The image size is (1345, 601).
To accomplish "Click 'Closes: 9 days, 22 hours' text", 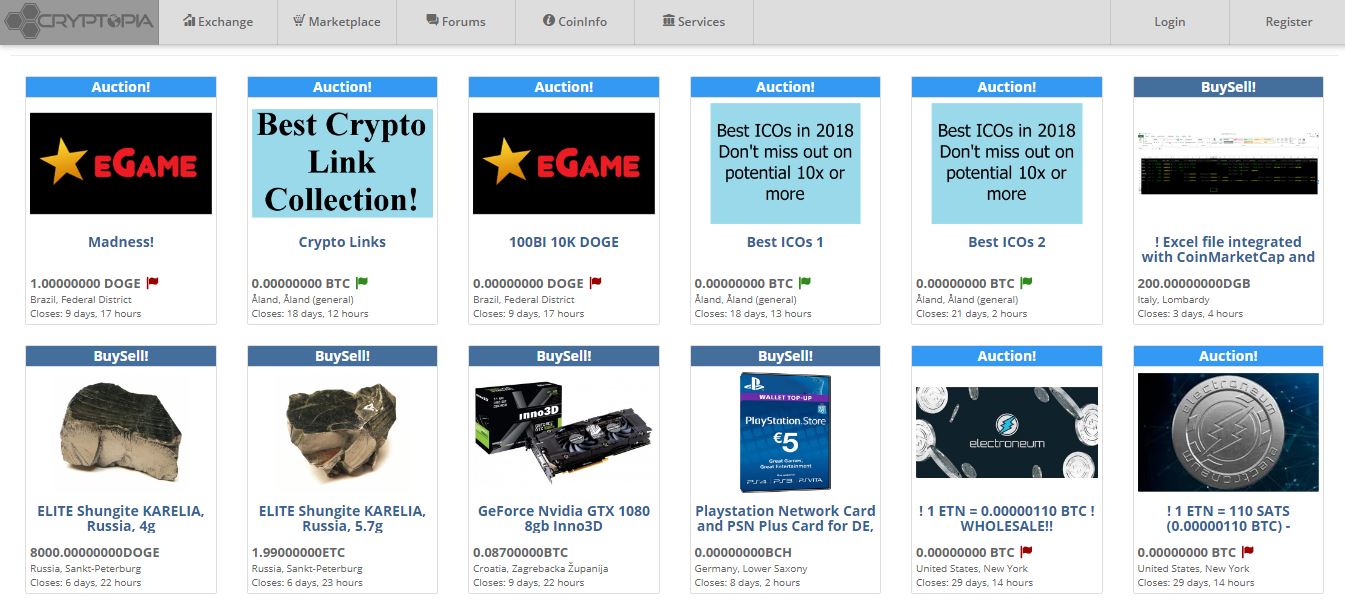I will click(x=529, y=583).
